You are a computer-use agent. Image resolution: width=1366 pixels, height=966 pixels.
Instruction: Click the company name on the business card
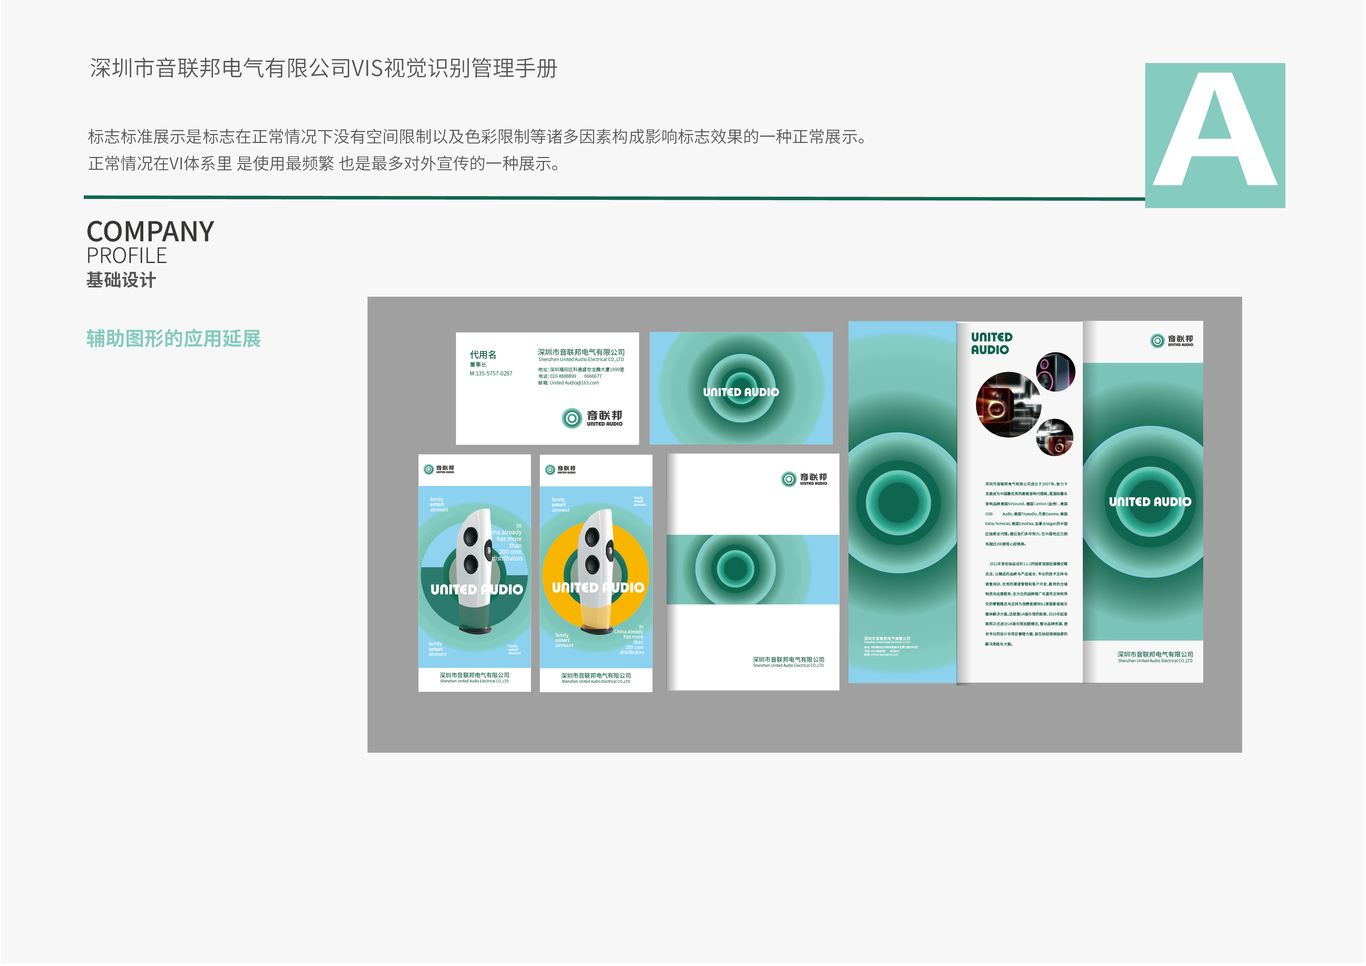581,352
